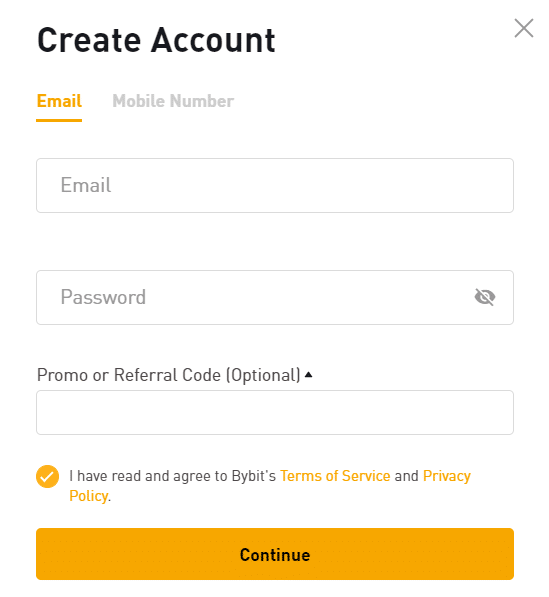Click into the Password field
Viewport: 549px width, 597px height.
(x=275, y=297)
